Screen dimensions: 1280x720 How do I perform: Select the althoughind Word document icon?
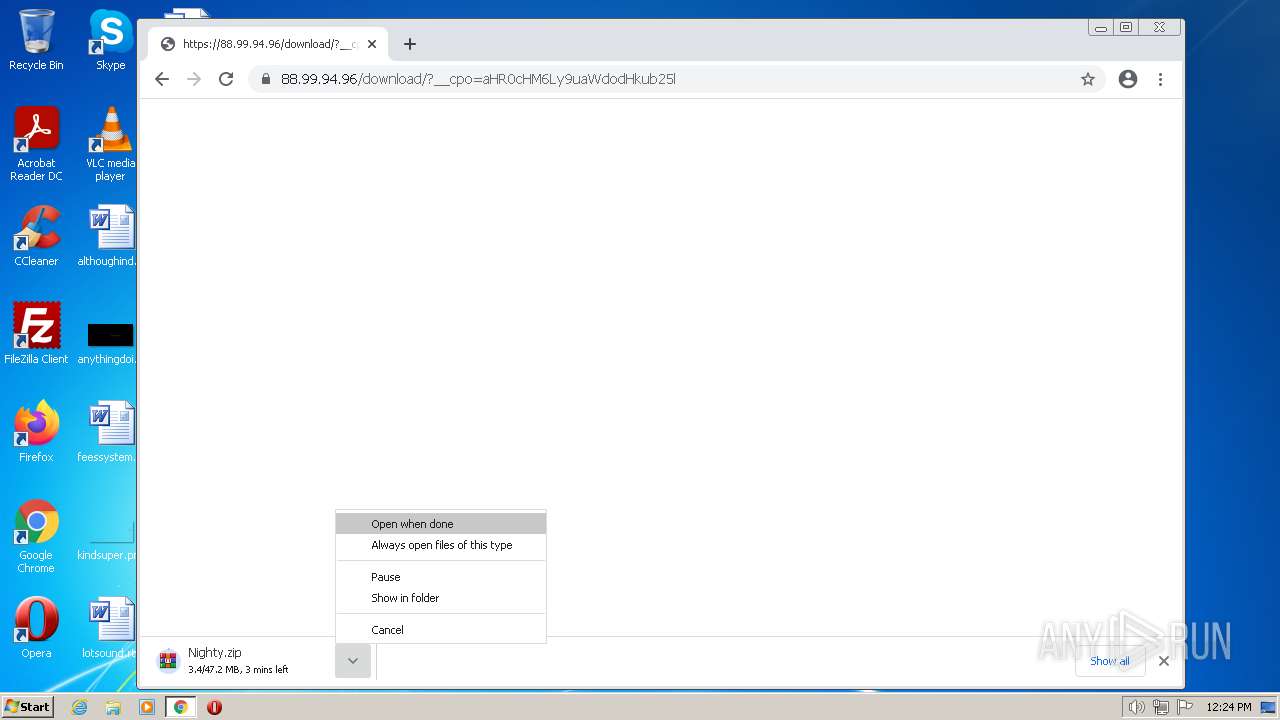click(x=108, y=236)
